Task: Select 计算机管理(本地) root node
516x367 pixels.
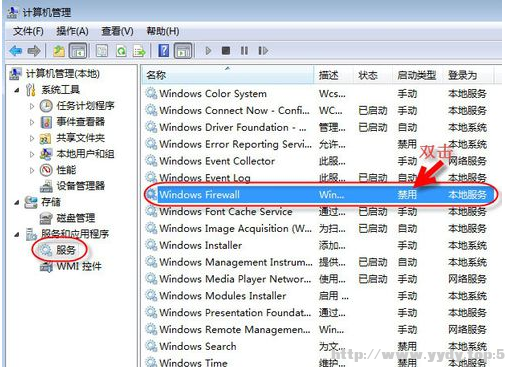Action: pos(63,74)
